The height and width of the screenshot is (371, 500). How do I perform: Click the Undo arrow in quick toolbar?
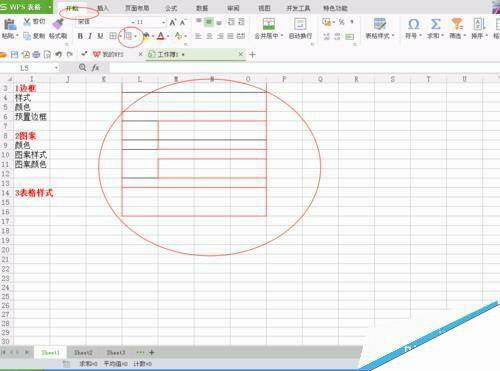point(59,54)
